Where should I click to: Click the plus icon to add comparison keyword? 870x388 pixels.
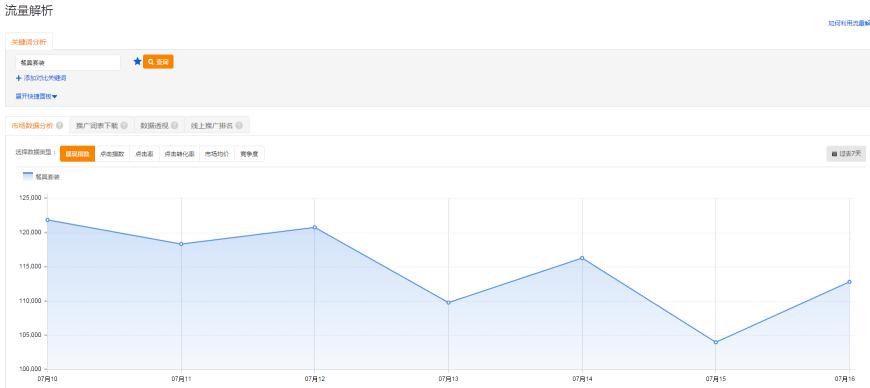tap(19, 78)
